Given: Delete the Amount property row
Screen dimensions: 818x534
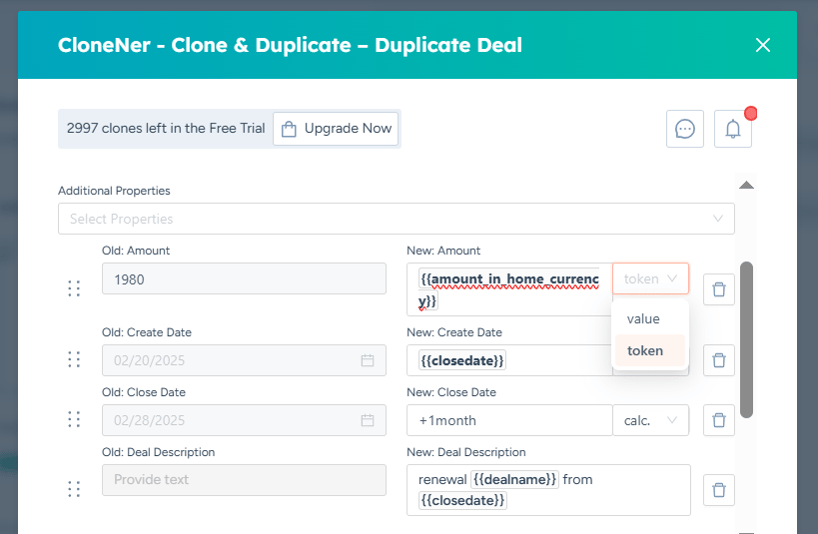Looking at the screenshot, I should tap(719, 289).
